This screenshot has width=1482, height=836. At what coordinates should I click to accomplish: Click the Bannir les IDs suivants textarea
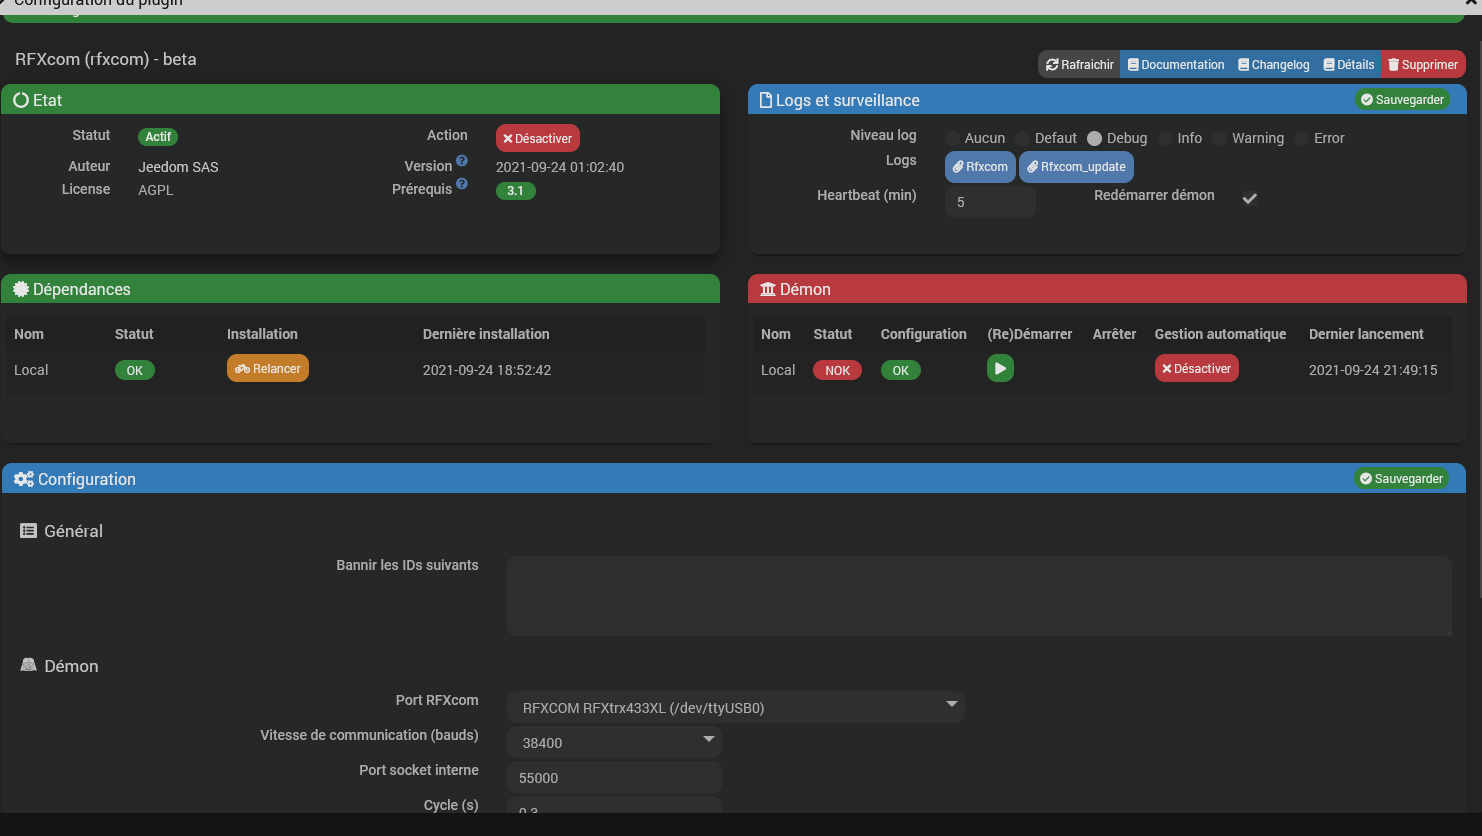[979, 596]
